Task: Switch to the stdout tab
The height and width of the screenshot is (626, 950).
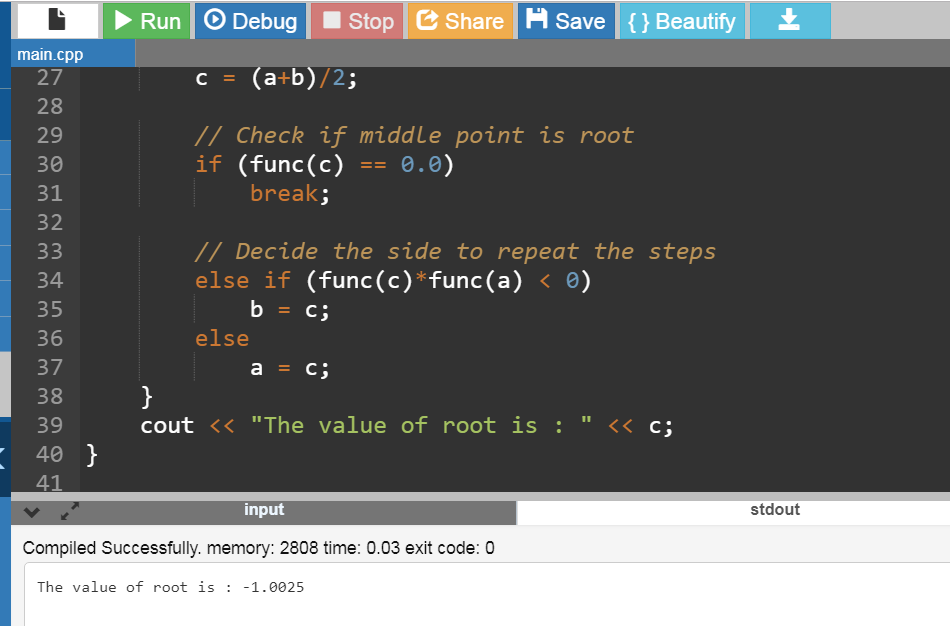Action: tap(775, 510)
